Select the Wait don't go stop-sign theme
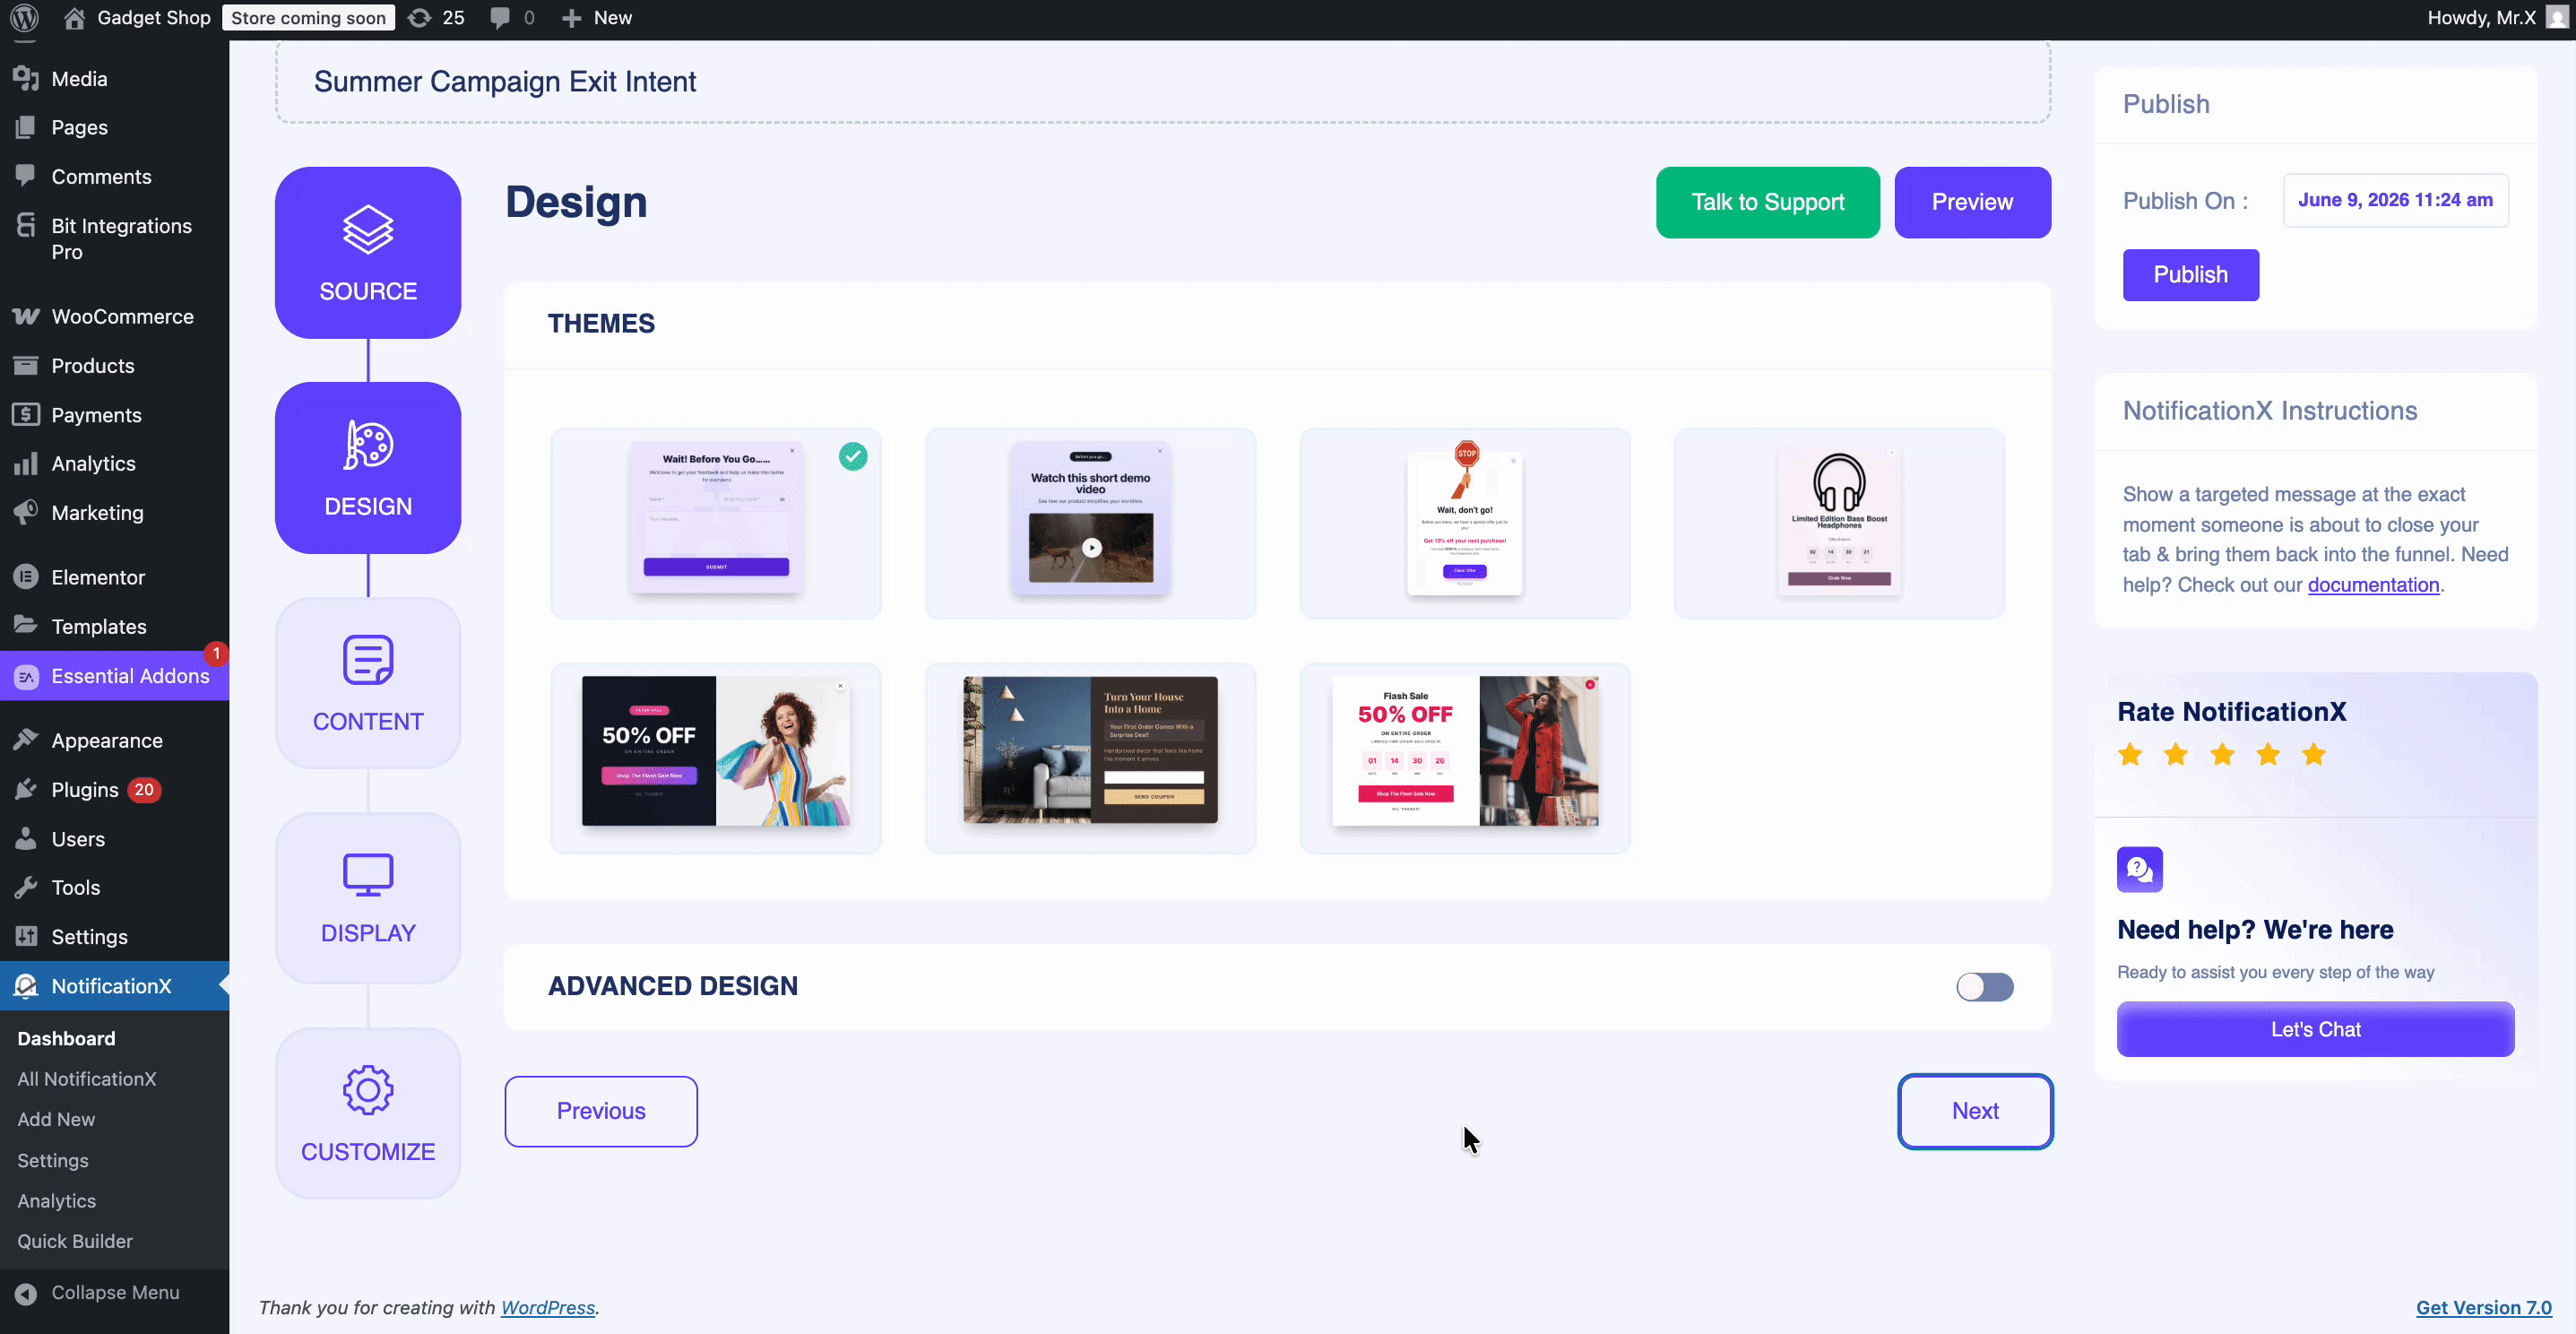The width and height of the screenshot is (2576, 1334). 1464,523
